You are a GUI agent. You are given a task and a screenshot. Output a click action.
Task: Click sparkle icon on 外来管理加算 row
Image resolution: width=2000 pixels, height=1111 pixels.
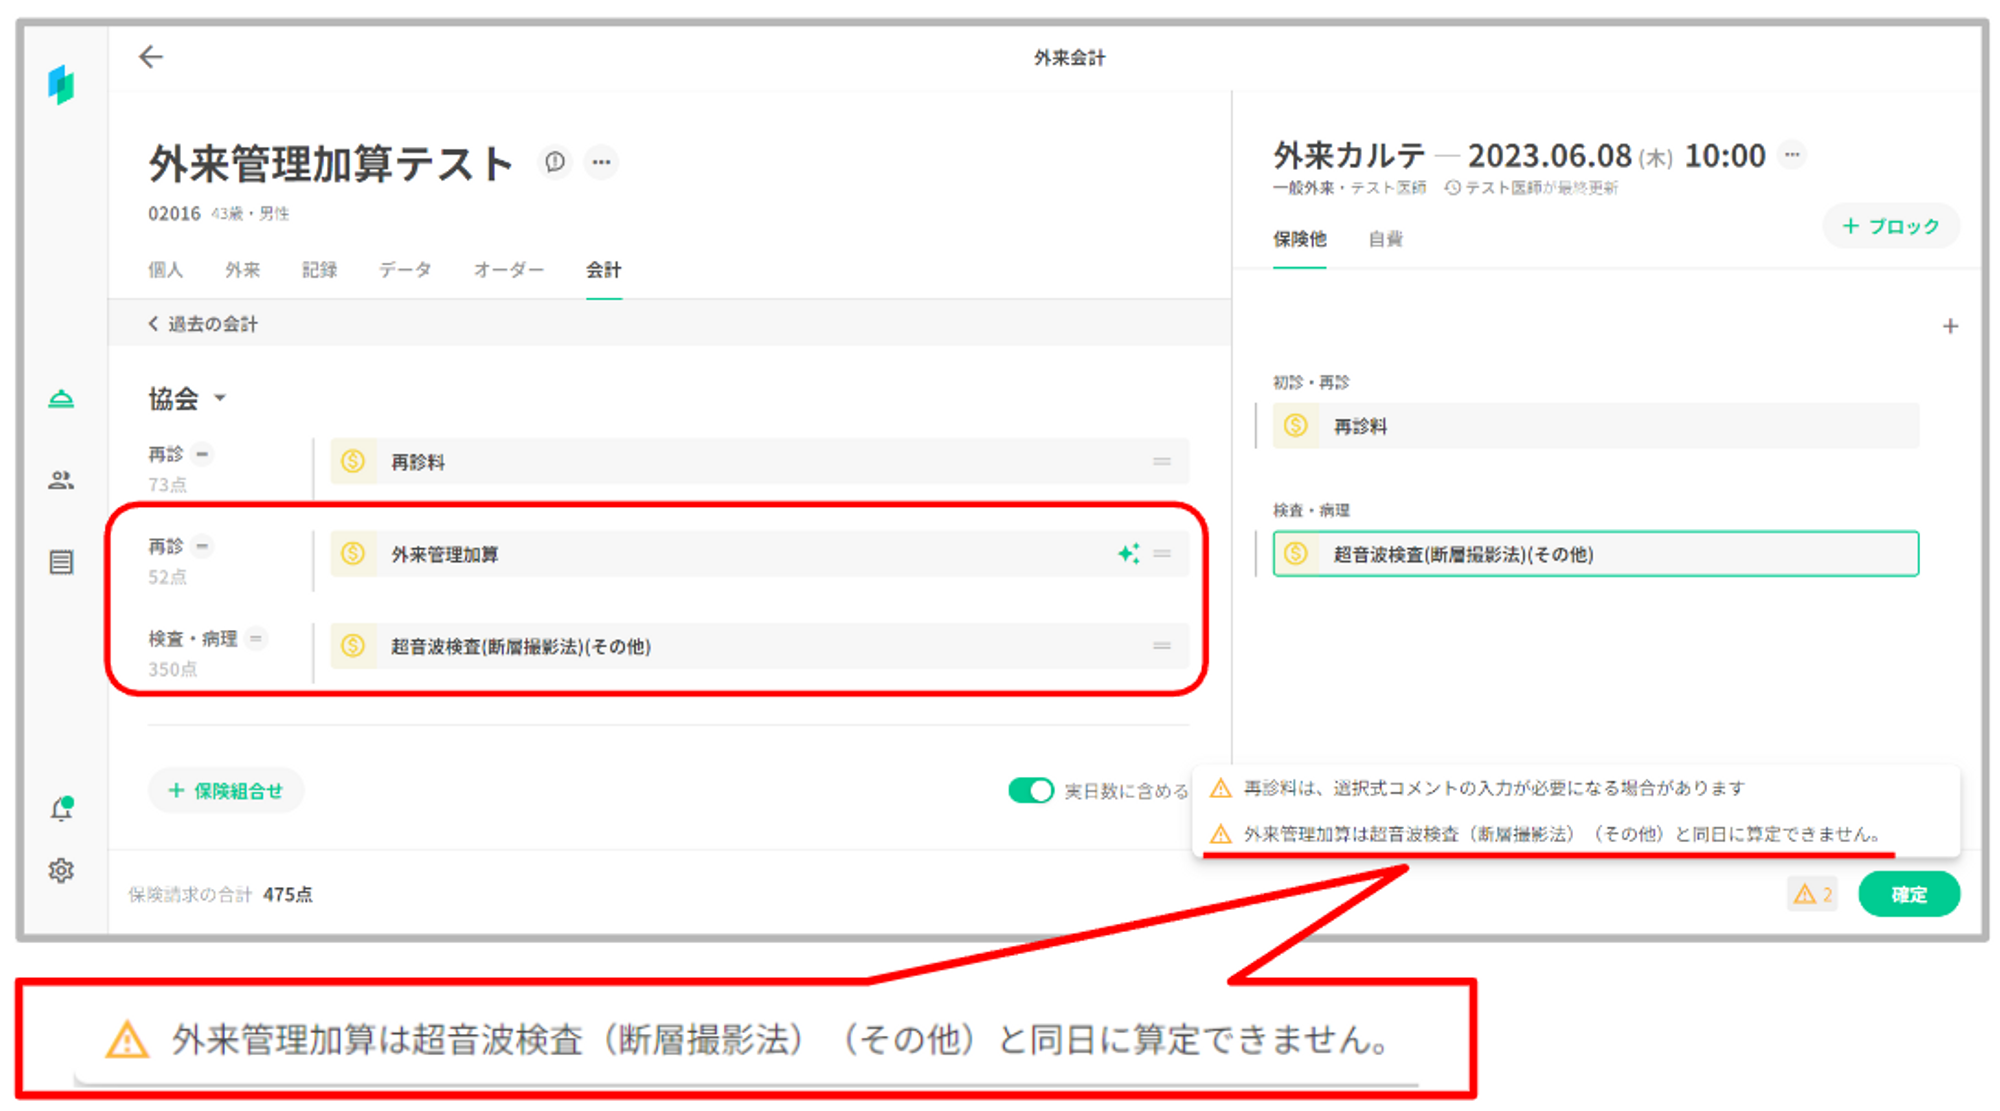tap(1128, 554)
